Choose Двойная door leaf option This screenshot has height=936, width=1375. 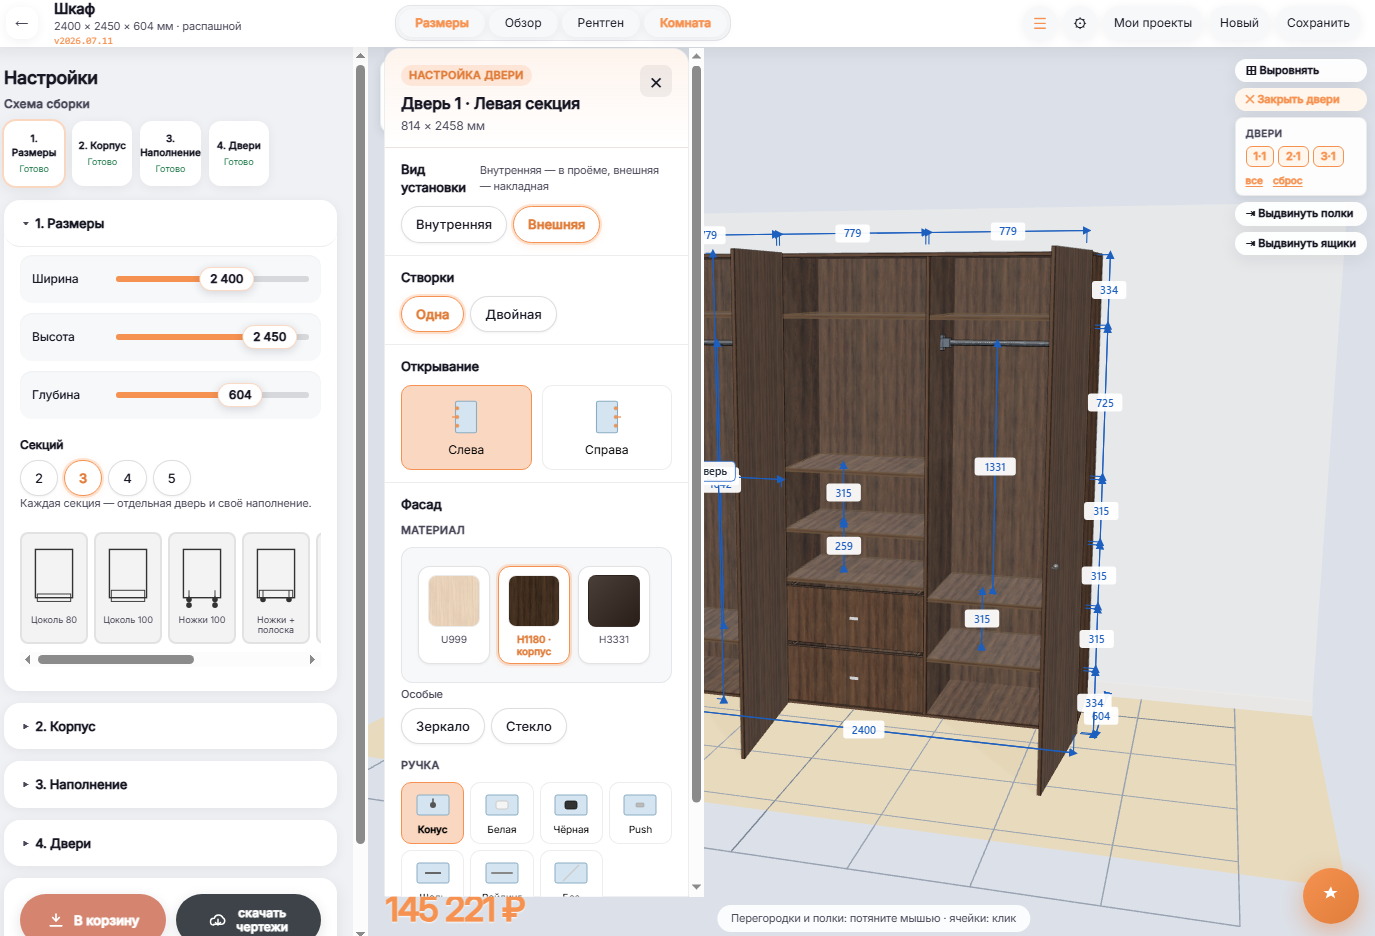[x=513, y=314]
